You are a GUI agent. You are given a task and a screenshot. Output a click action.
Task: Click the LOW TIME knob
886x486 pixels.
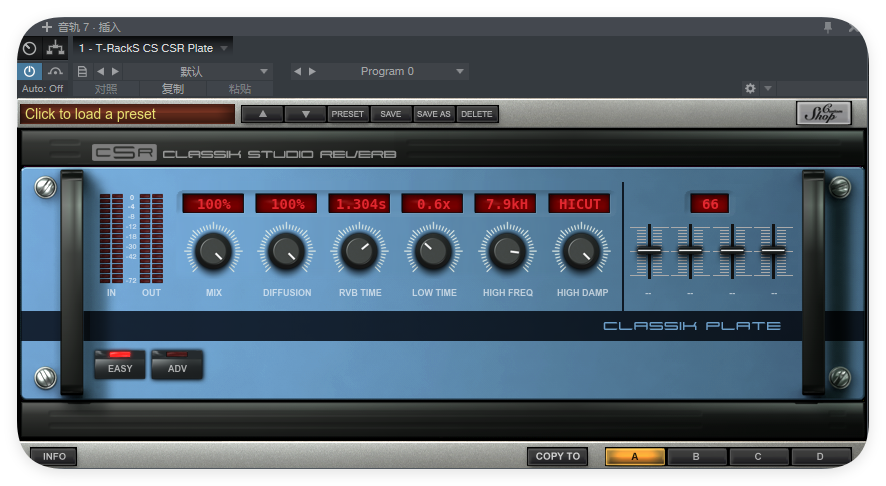coord(433,251)
